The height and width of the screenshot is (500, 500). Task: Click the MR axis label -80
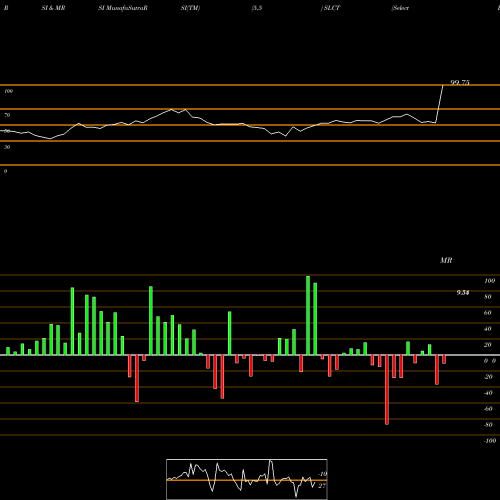pyautogui.click(x=488, y=425)
